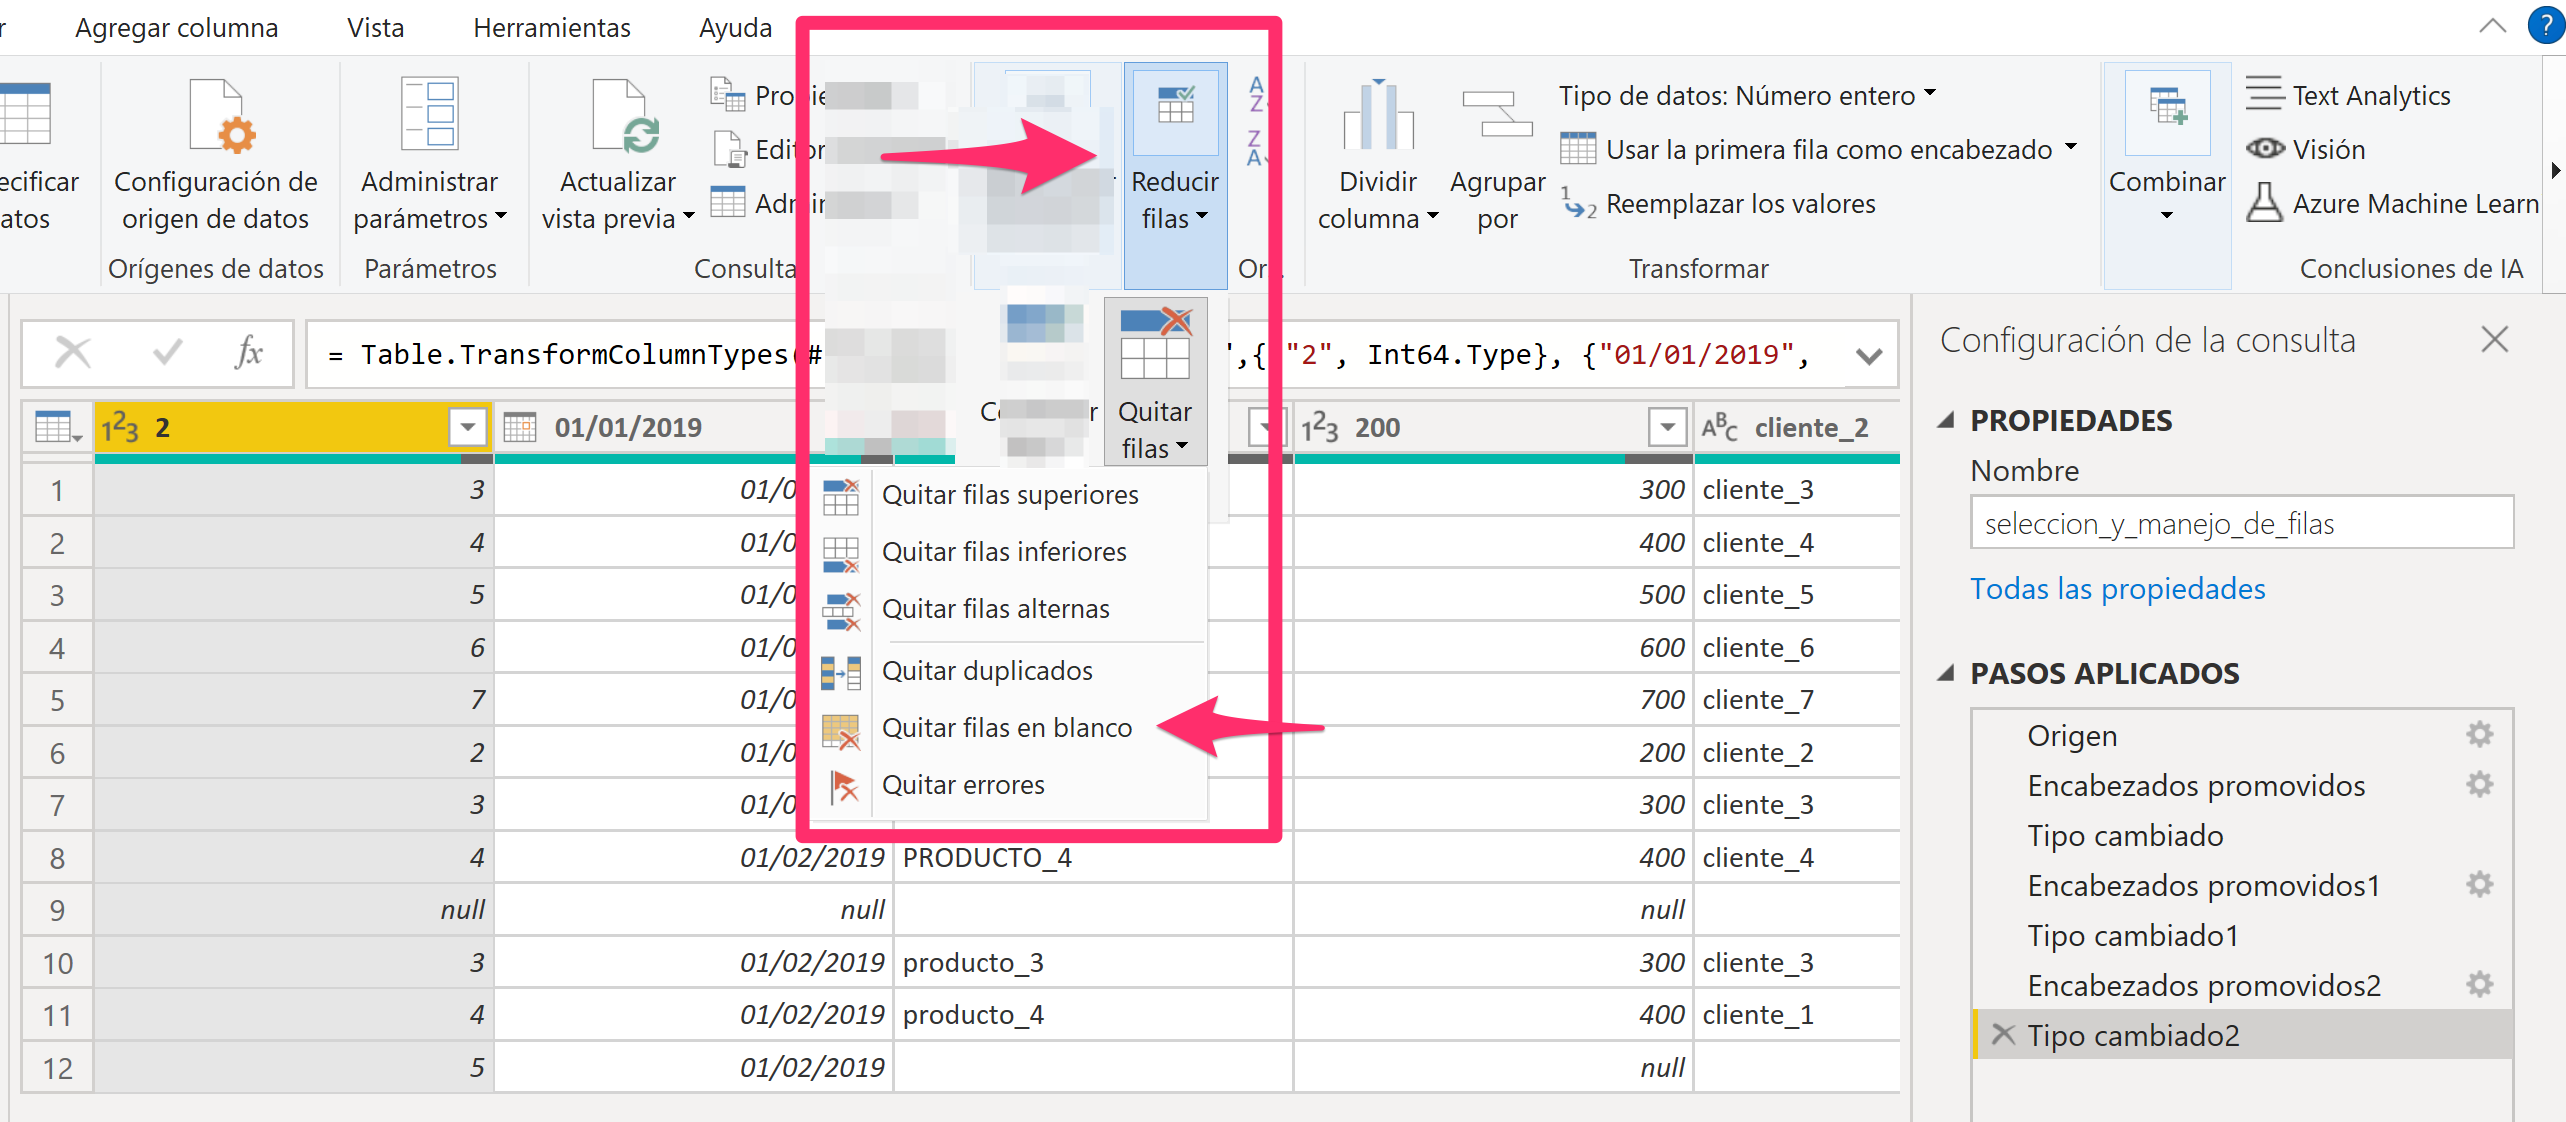Click Todas las propiedades link
This screenshot has width=2566, height=1122.
tap(2117, 589)
